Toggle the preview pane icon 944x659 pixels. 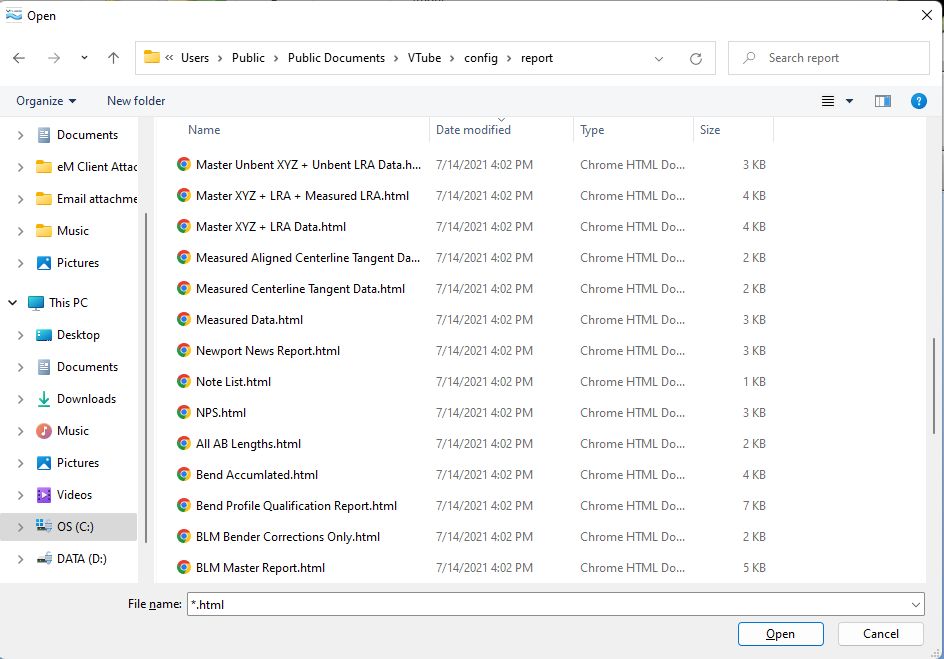point(882,101)
